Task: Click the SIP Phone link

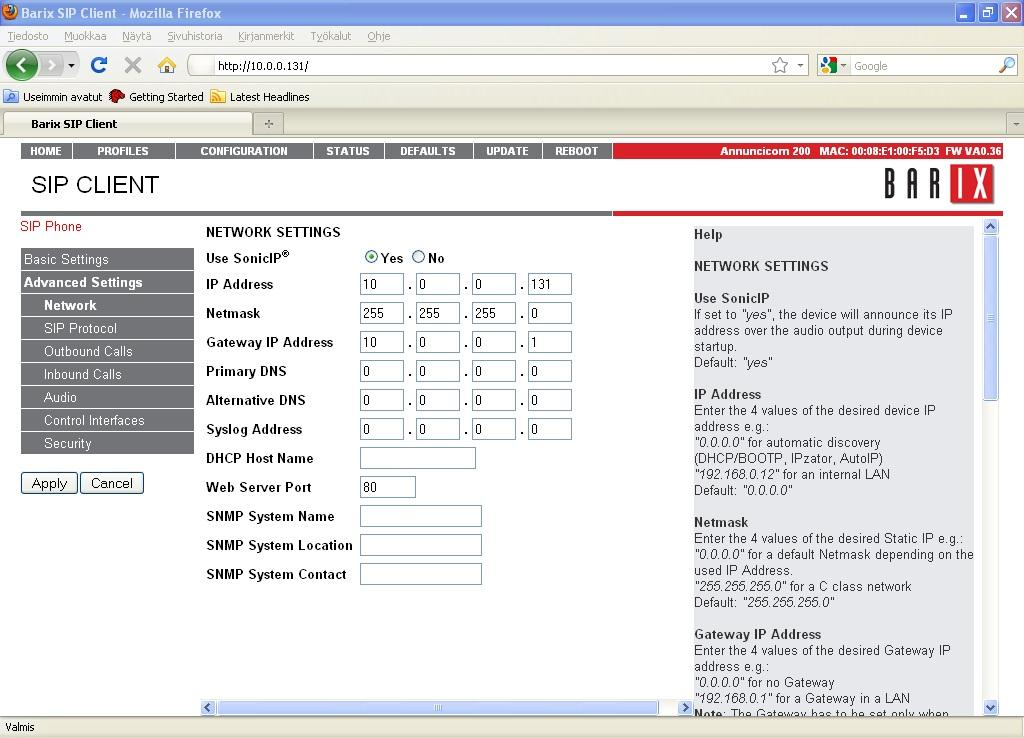Action: pyautogui.click(x=51, y=227)
